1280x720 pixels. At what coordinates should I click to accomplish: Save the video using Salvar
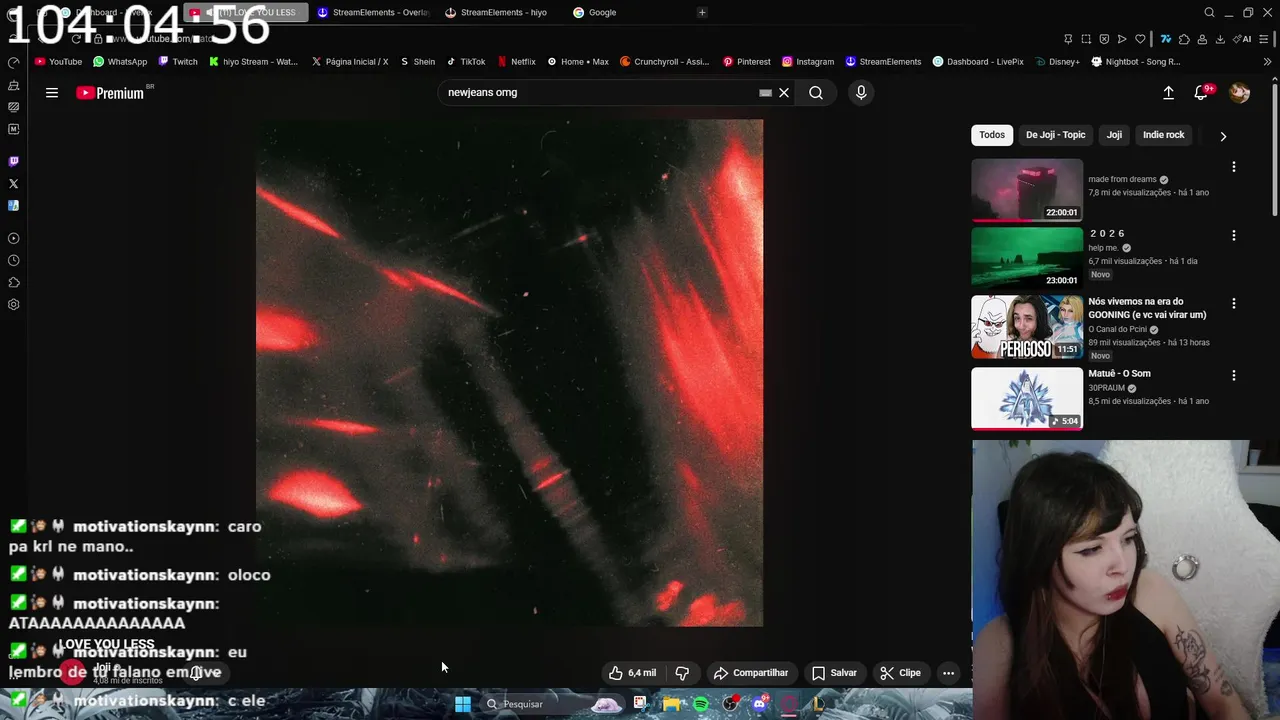click(x=834, y=673)
